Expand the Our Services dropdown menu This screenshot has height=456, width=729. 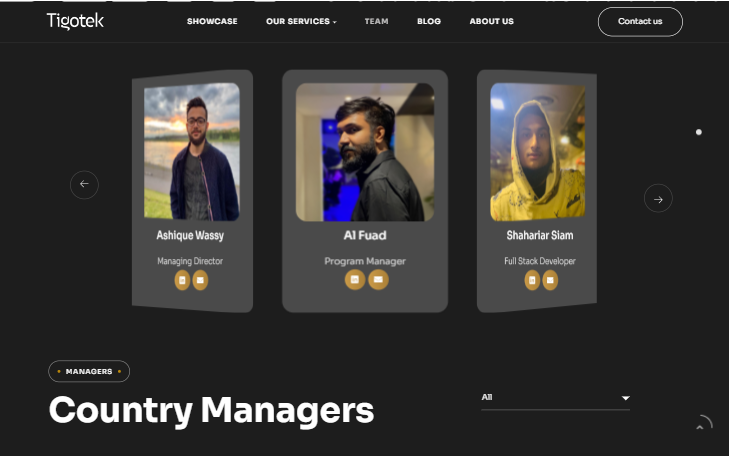(x=301, y=21)
